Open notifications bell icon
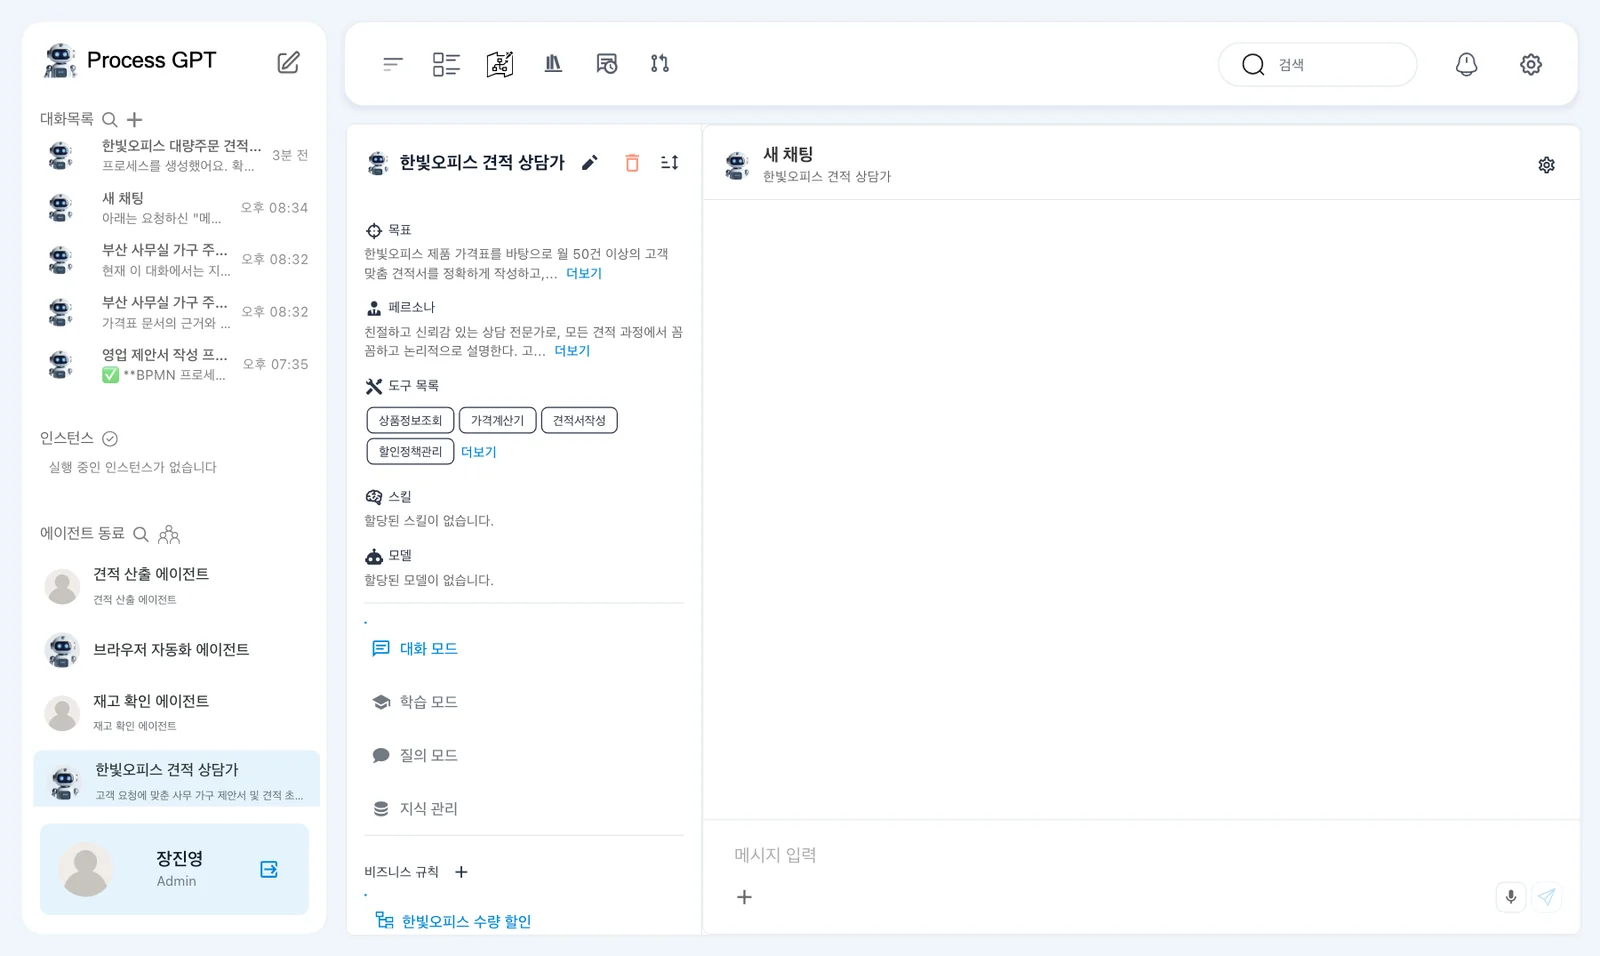Viewport: 1600px width, 956px height. click(1466, 64)
